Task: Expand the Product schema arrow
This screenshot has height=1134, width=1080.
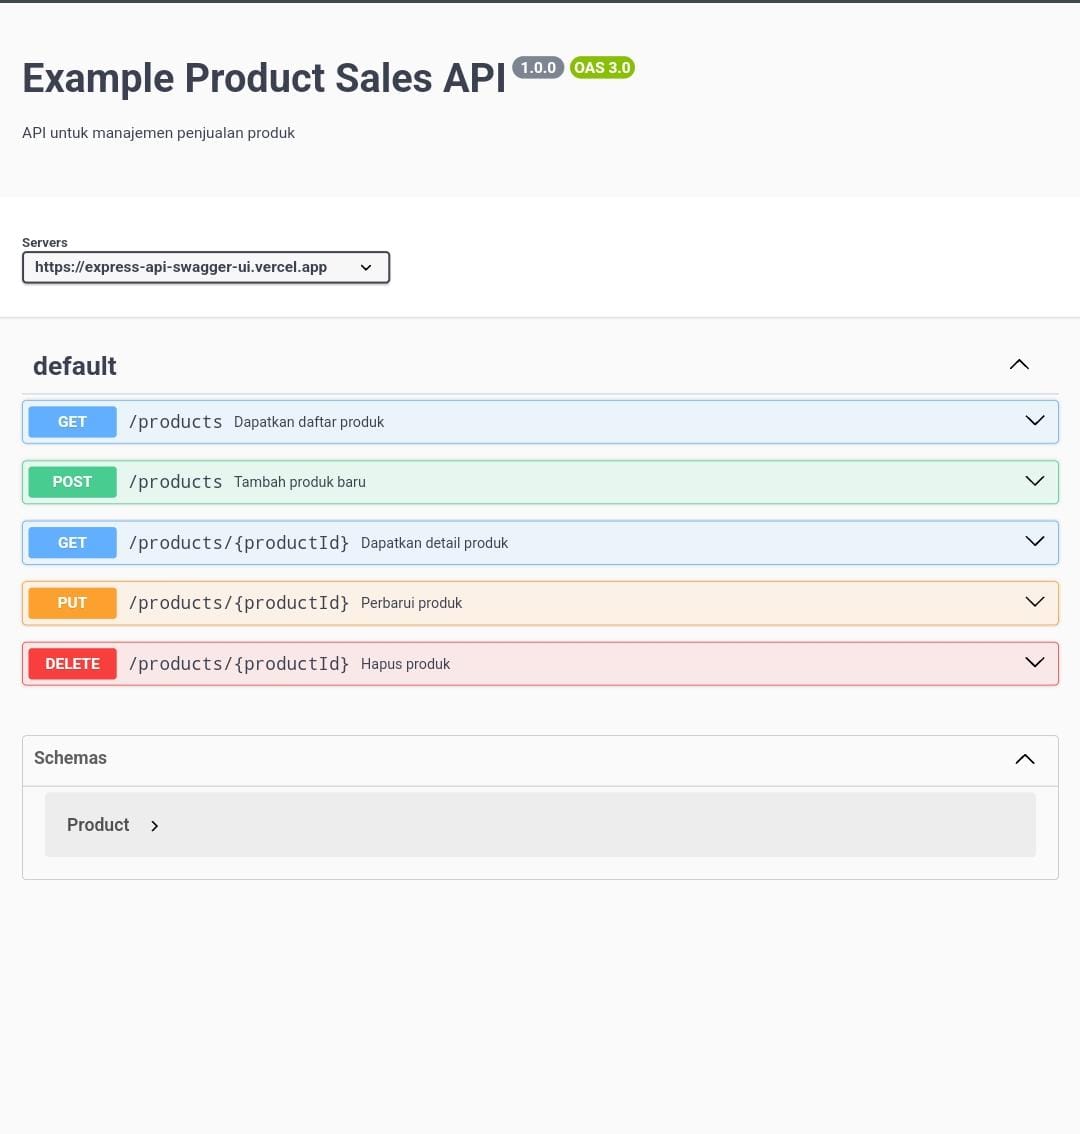Action: 155,826
